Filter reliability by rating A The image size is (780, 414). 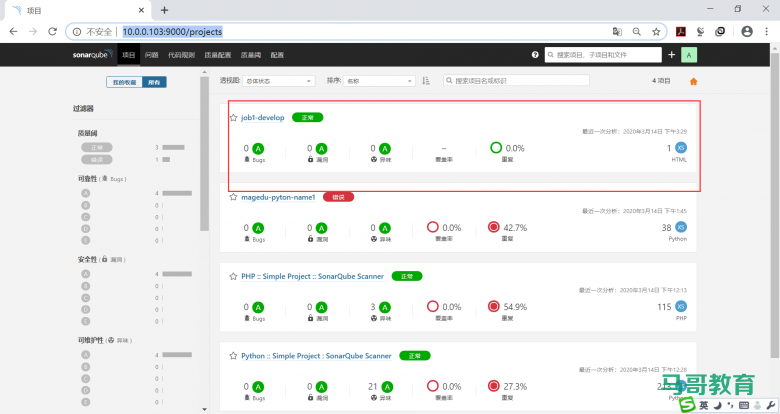(86, 193)
